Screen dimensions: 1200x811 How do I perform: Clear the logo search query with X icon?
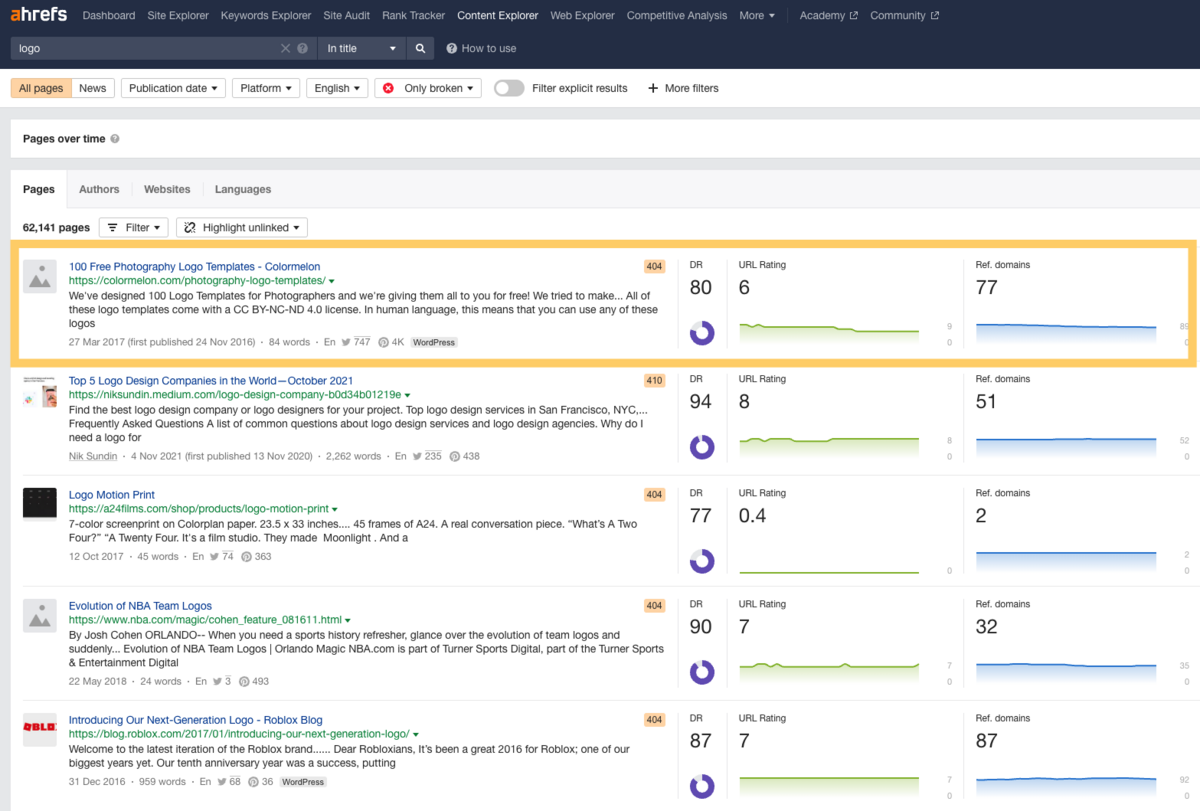click(x=285, y=48)
